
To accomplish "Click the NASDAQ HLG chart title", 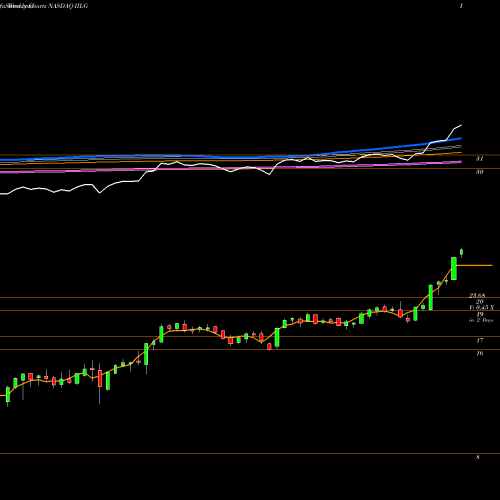I will pos(69,6).
